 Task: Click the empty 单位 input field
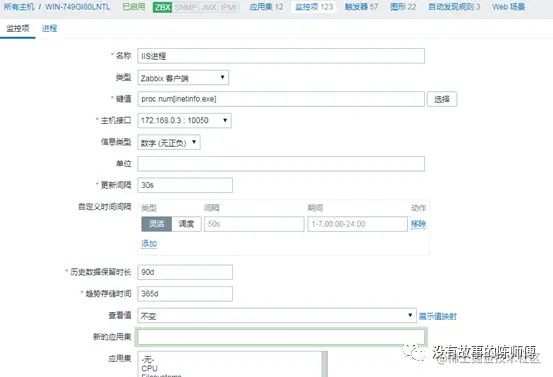(x=281, y=164)
